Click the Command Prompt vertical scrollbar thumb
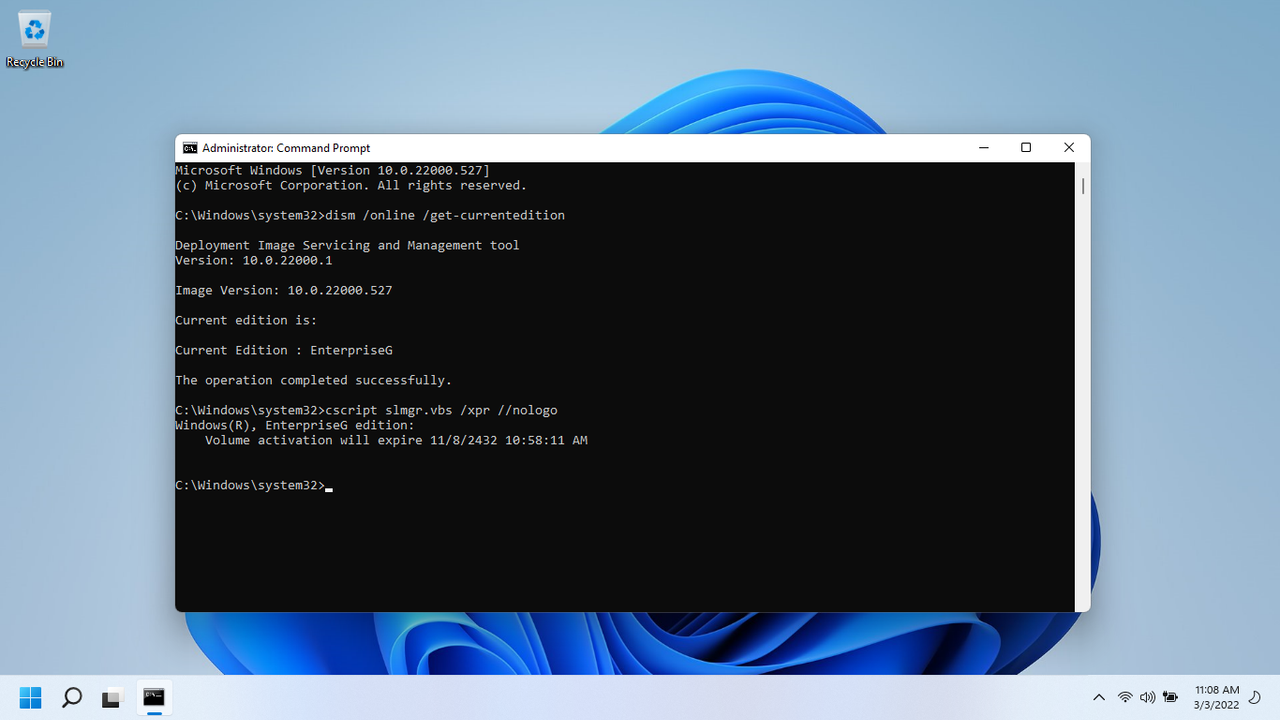The image size is (1280, 720). 1083,186
